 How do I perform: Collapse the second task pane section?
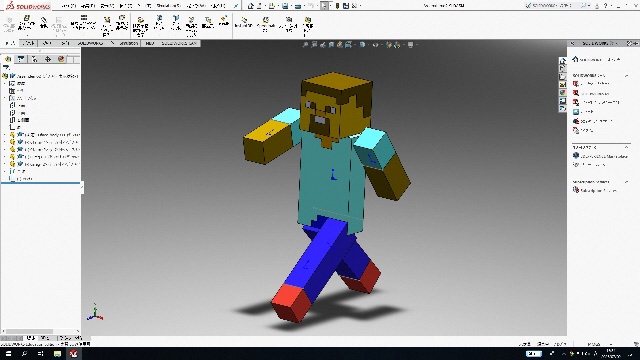pyautogui.click(x=626, y=147)
